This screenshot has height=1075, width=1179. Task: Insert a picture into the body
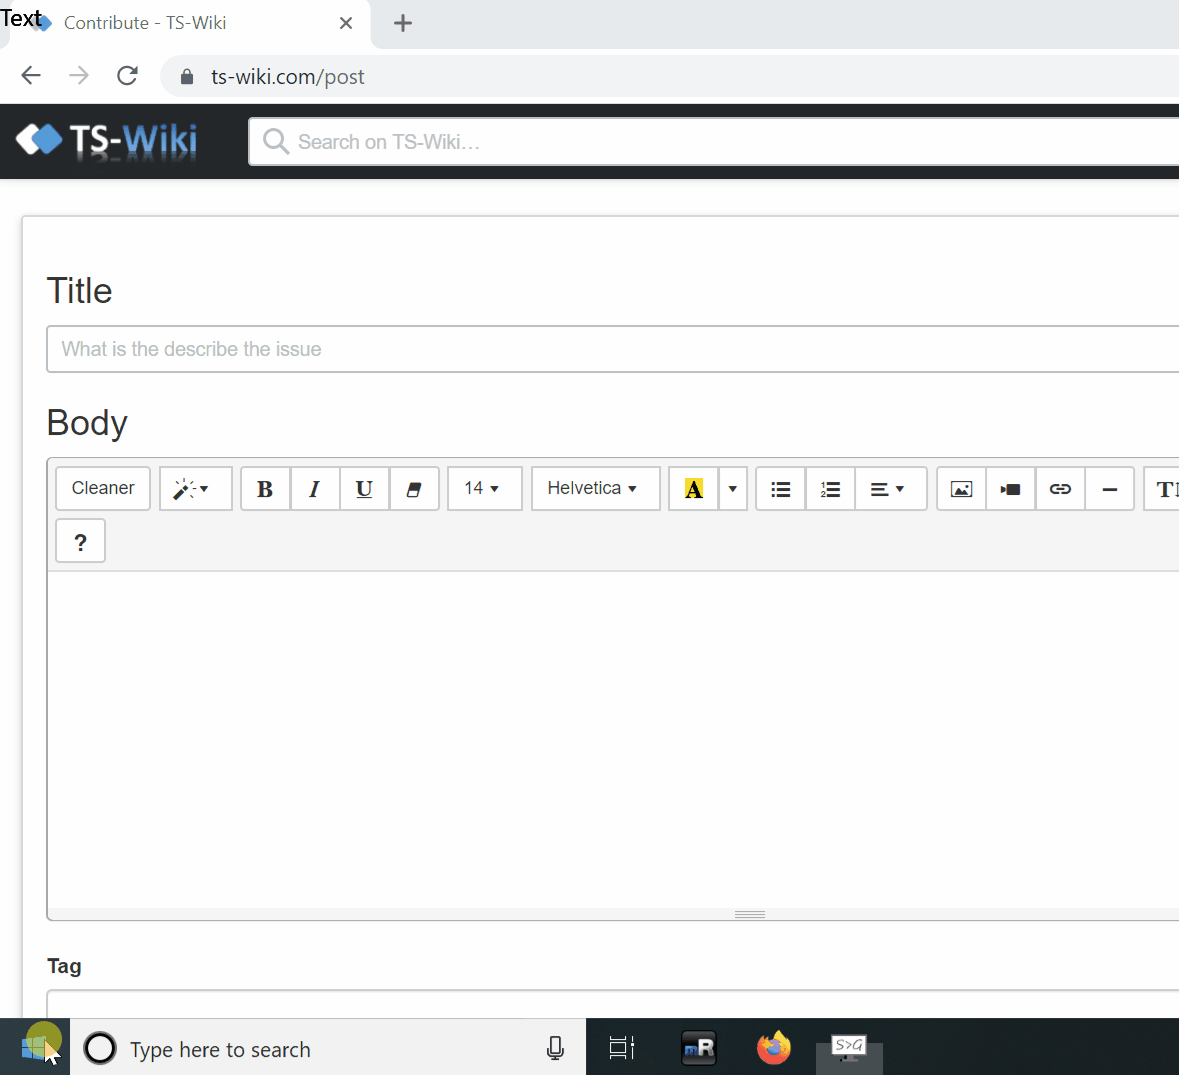[961, 489]
